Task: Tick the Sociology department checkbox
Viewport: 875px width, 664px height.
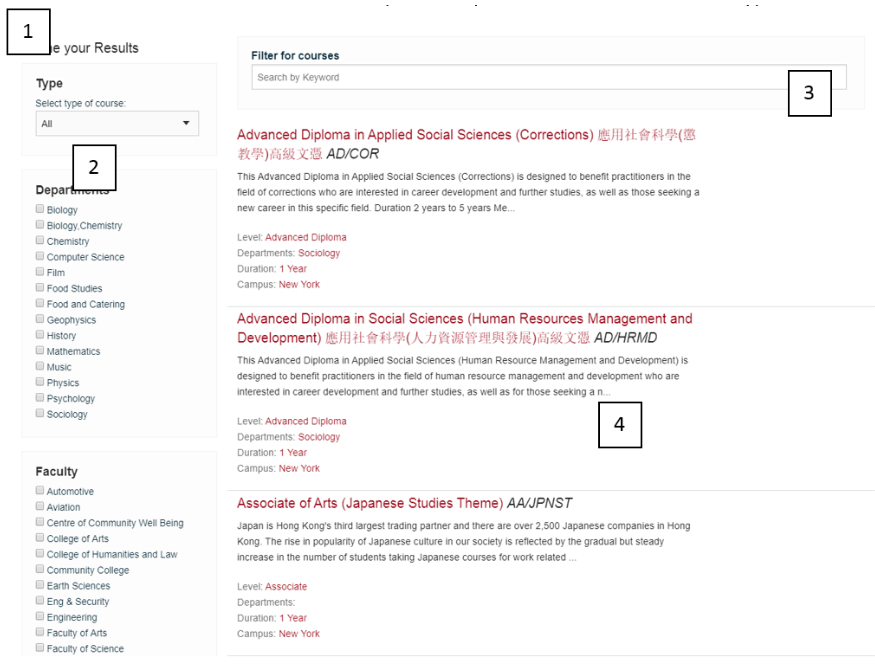Action: pyautogui.click(x=40, y=414)
